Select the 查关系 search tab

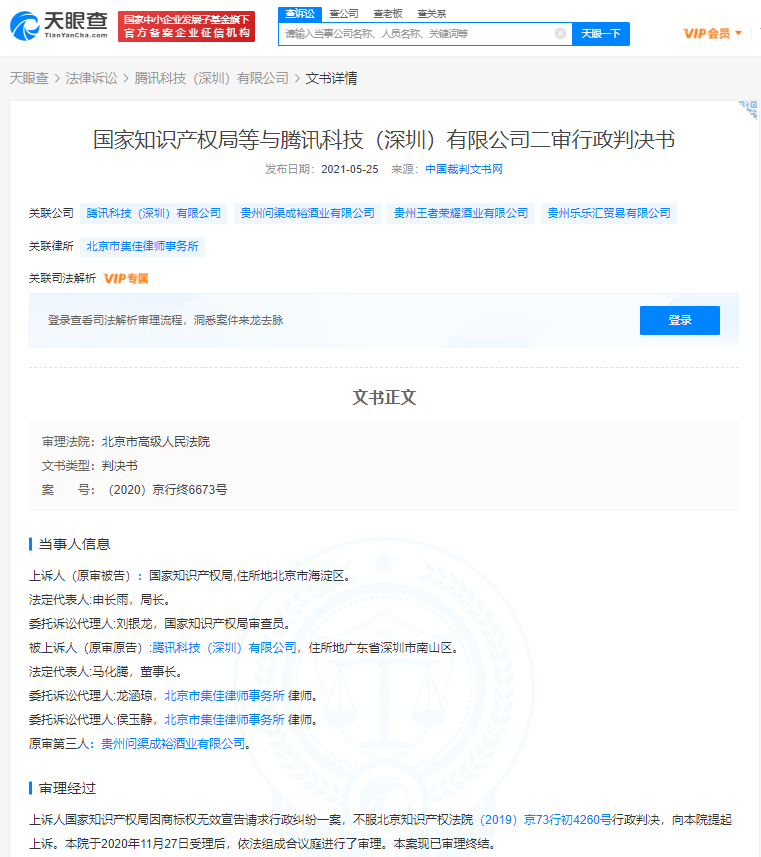point(431,13)
